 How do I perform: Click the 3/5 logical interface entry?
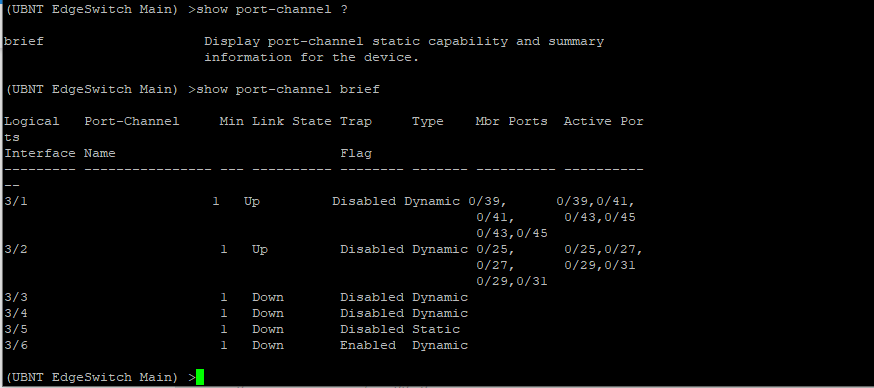point(16,329)
